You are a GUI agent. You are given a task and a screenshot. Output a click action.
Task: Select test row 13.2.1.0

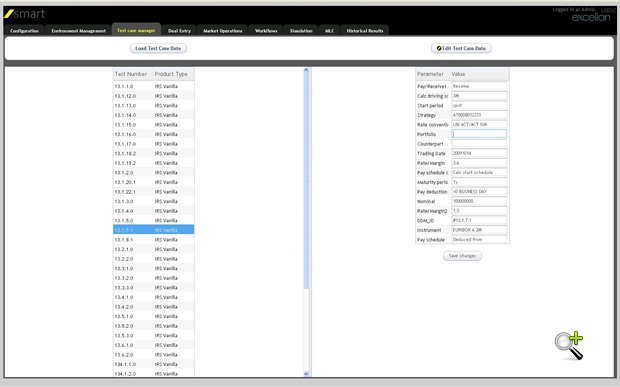[153, 249]
